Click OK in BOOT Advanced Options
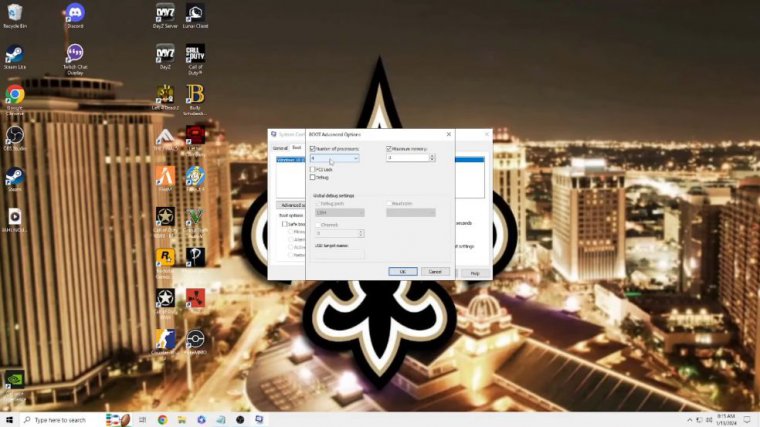760x427 pixels. pos(402,271)
